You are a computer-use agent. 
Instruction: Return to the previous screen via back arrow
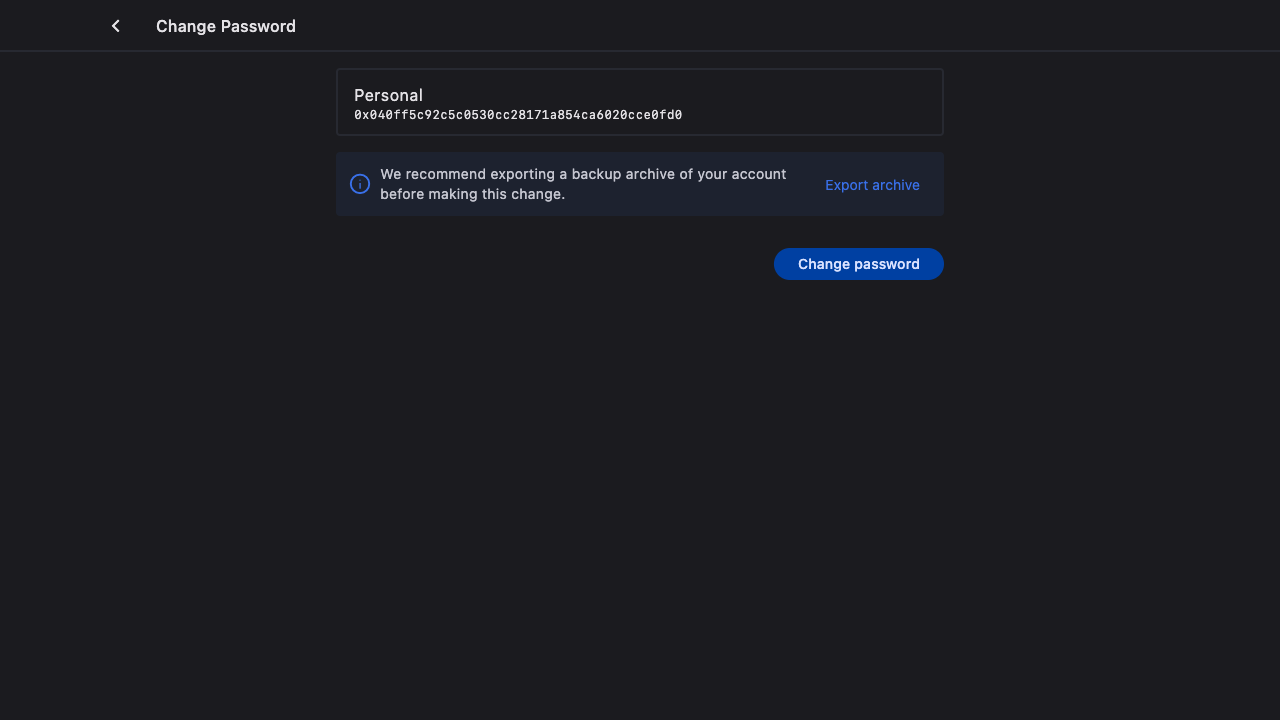[x=116, y=26]
